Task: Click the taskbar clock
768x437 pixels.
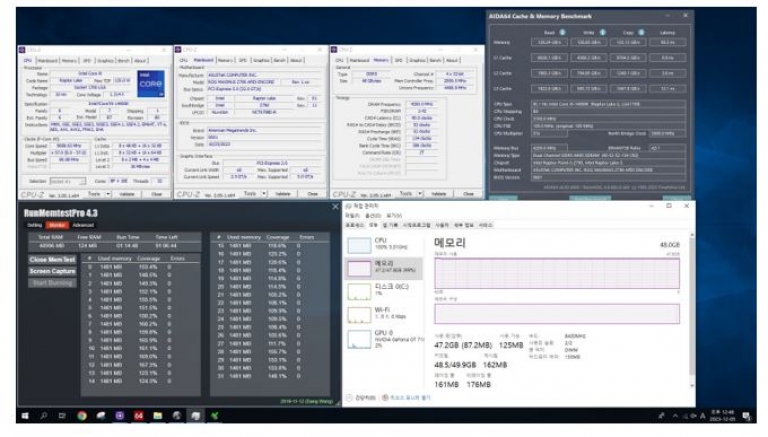Action: tap(722, 416)
